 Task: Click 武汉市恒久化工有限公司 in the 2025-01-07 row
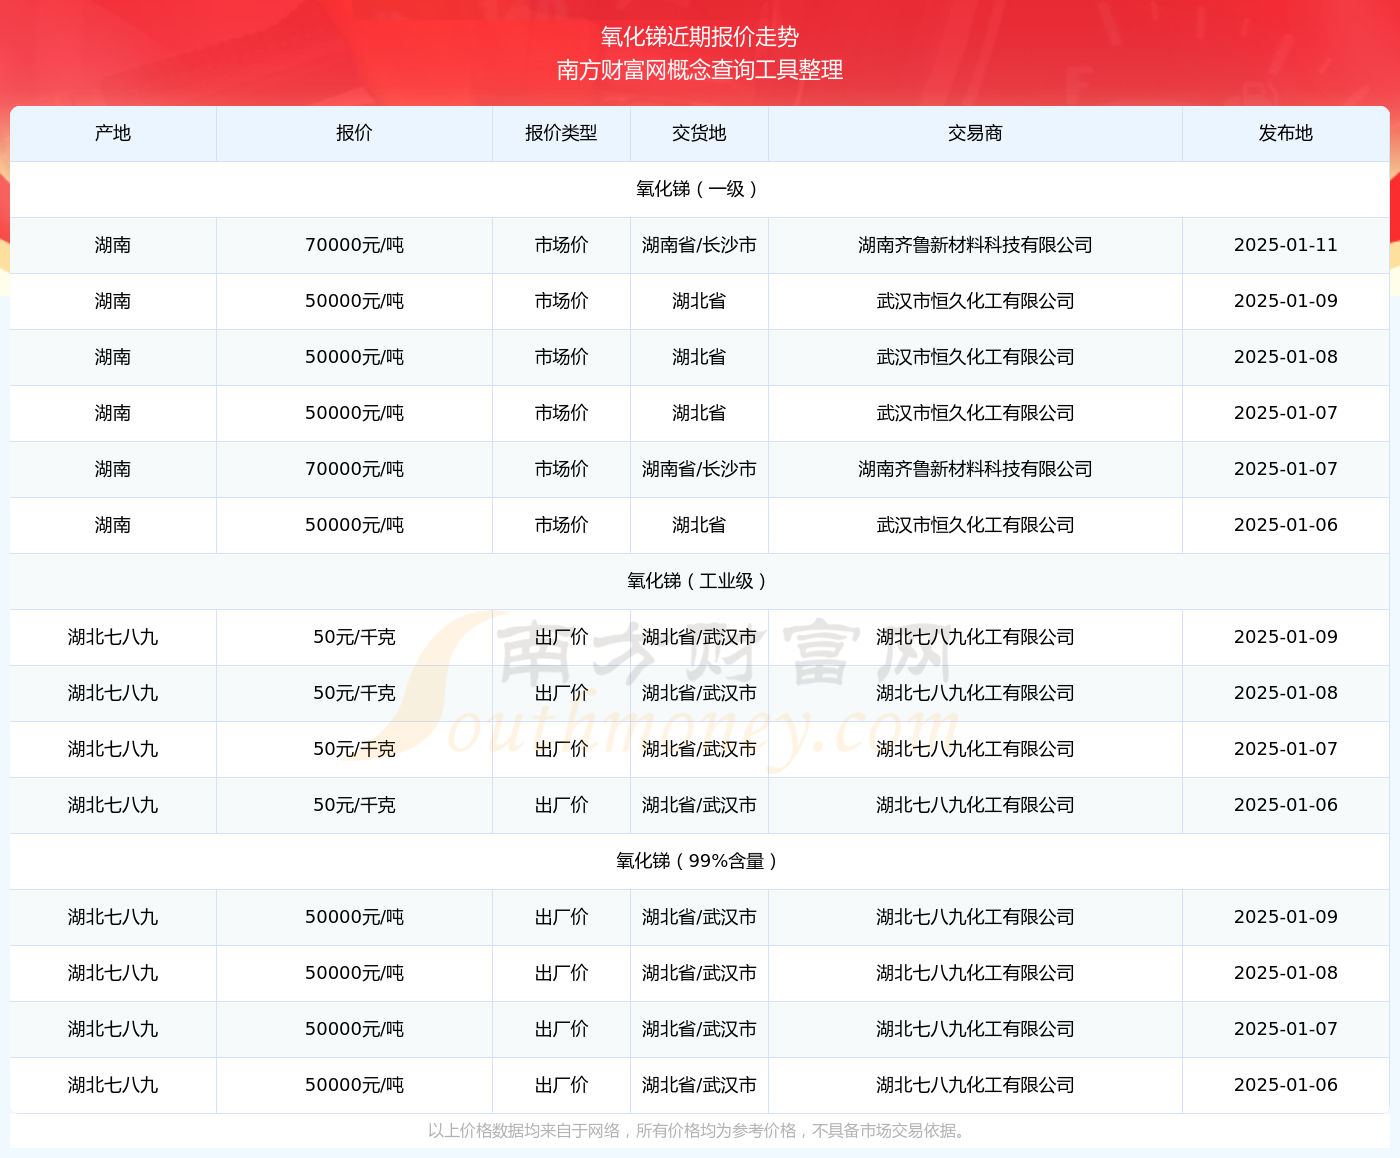[x=975, y=413]
